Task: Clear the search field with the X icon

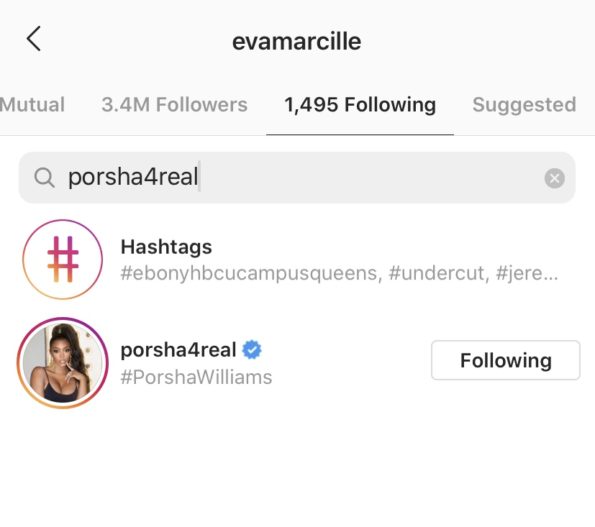Action: coord(554,178)
